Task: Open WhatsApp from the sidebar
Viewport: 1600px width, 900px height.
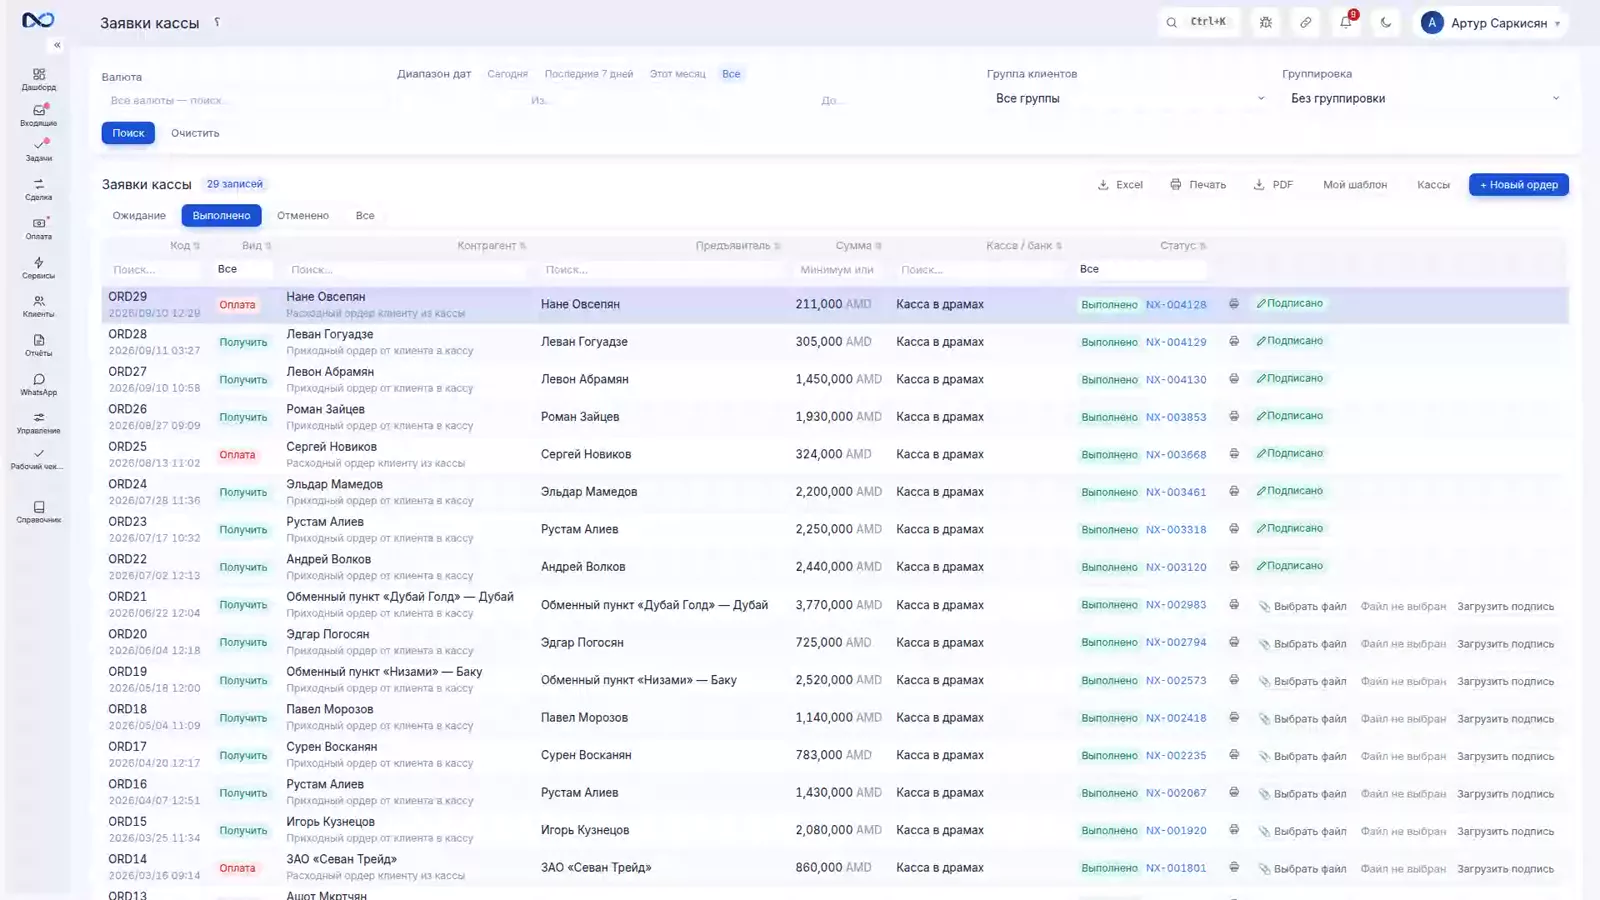Action: [x=39, y=385]
